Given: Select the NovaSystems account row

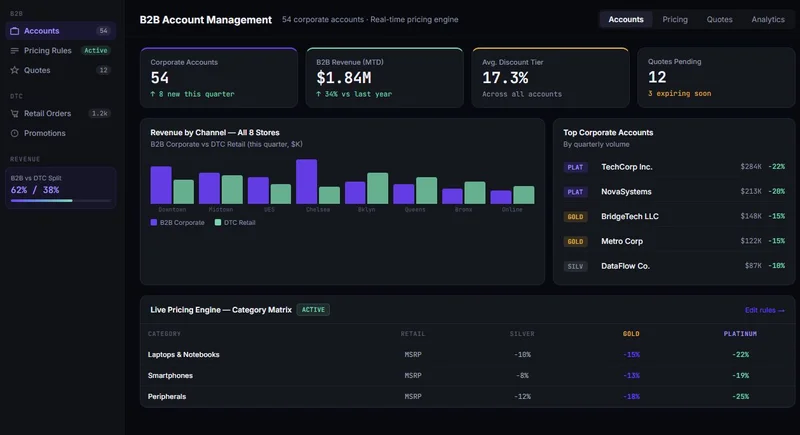Looking at the screenshot, I should pos(674,192).
